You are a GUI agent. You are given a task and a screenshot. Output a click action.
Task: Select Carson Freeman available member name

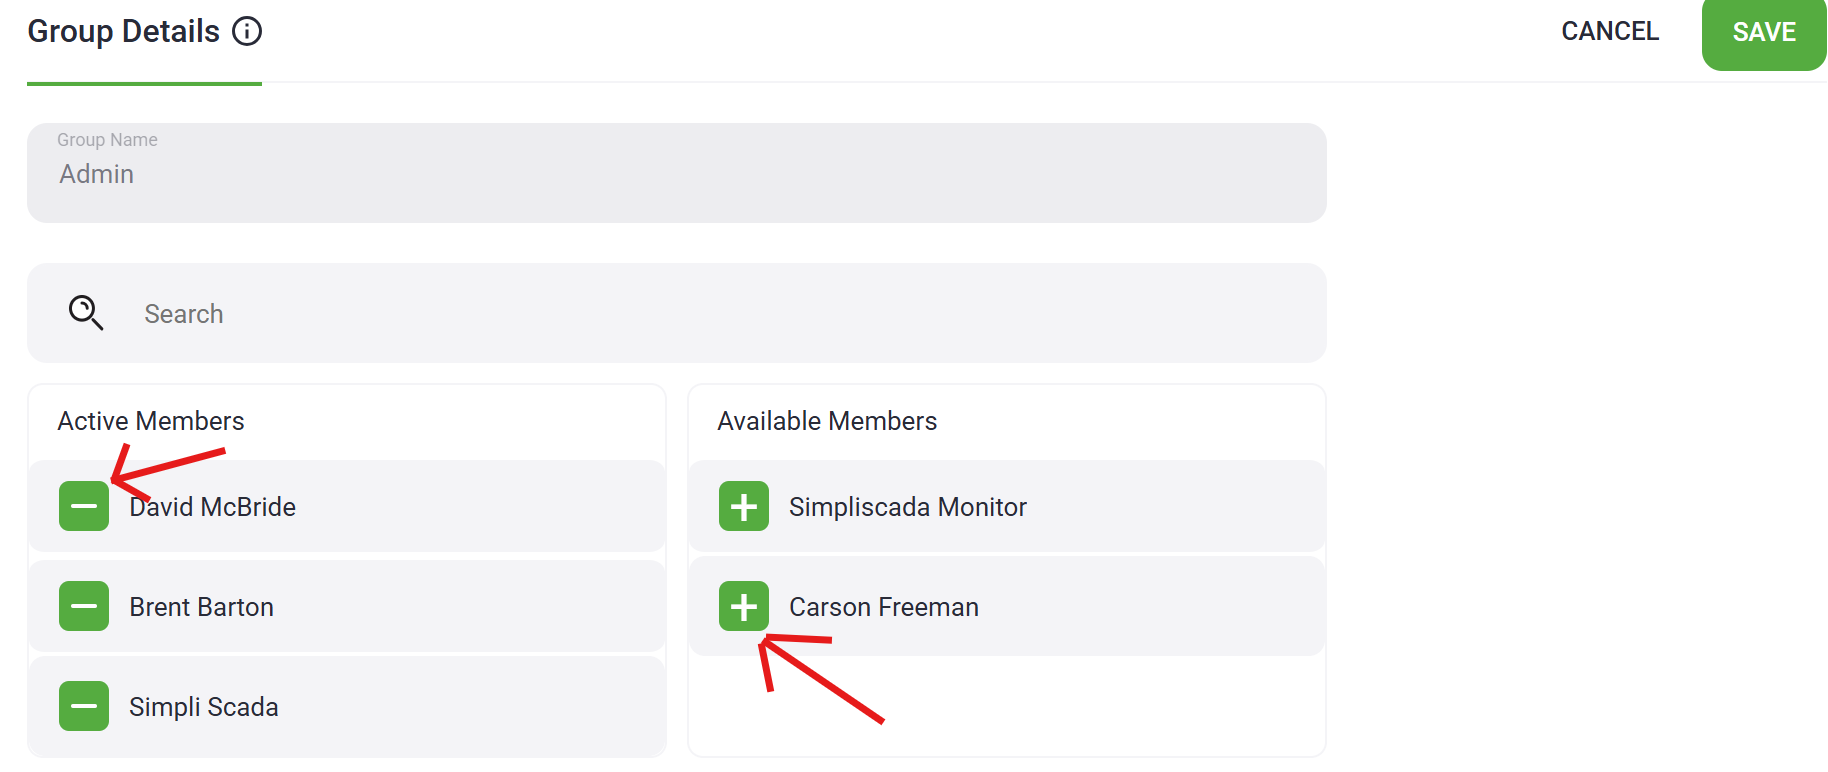pos(883,607)
